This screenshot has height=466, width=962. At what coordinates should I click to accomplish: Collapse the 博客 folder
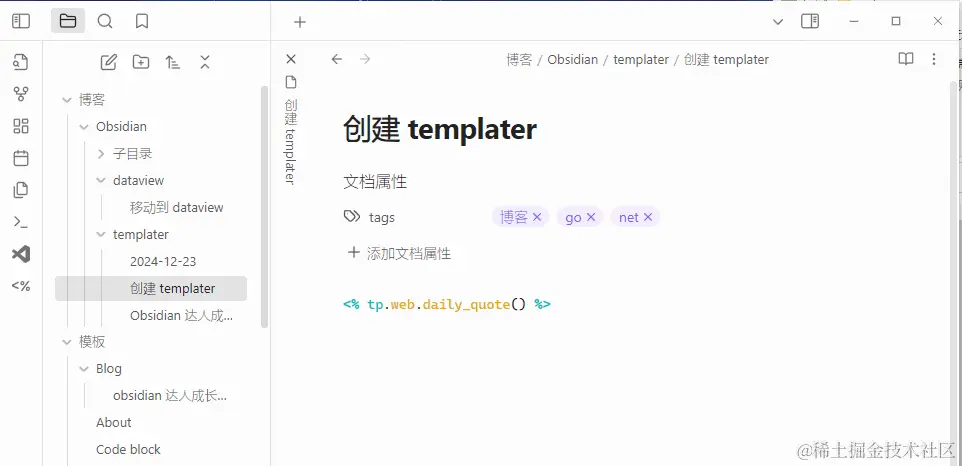click(x=67, y=99)
